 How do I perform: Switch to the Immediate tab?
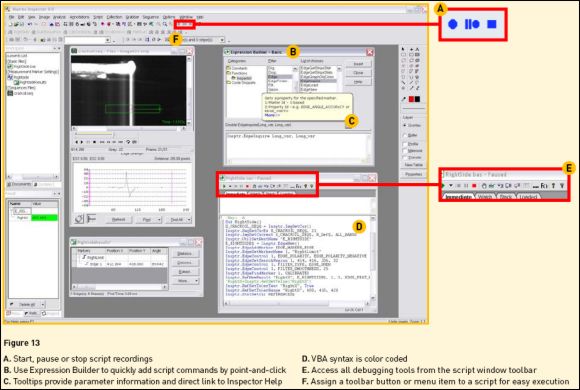pyautogui.click(x=458, y=197)
